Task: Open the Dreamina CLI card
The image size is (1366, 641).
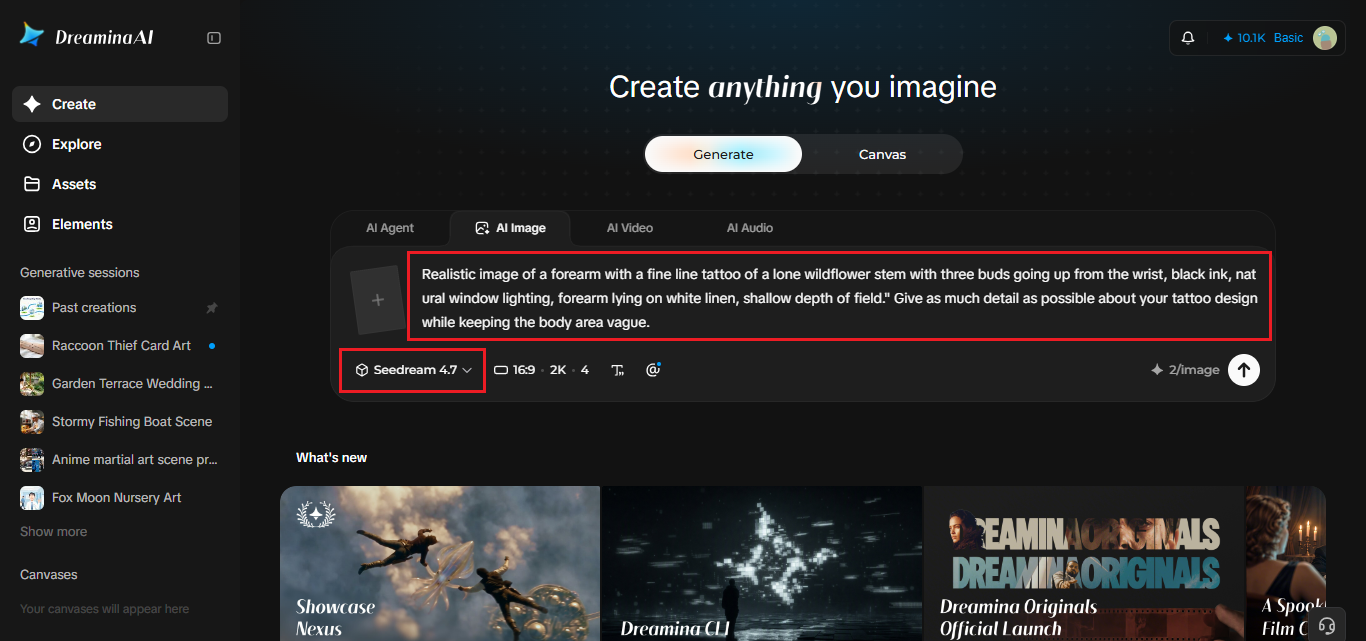Action: tap(762, 563)
